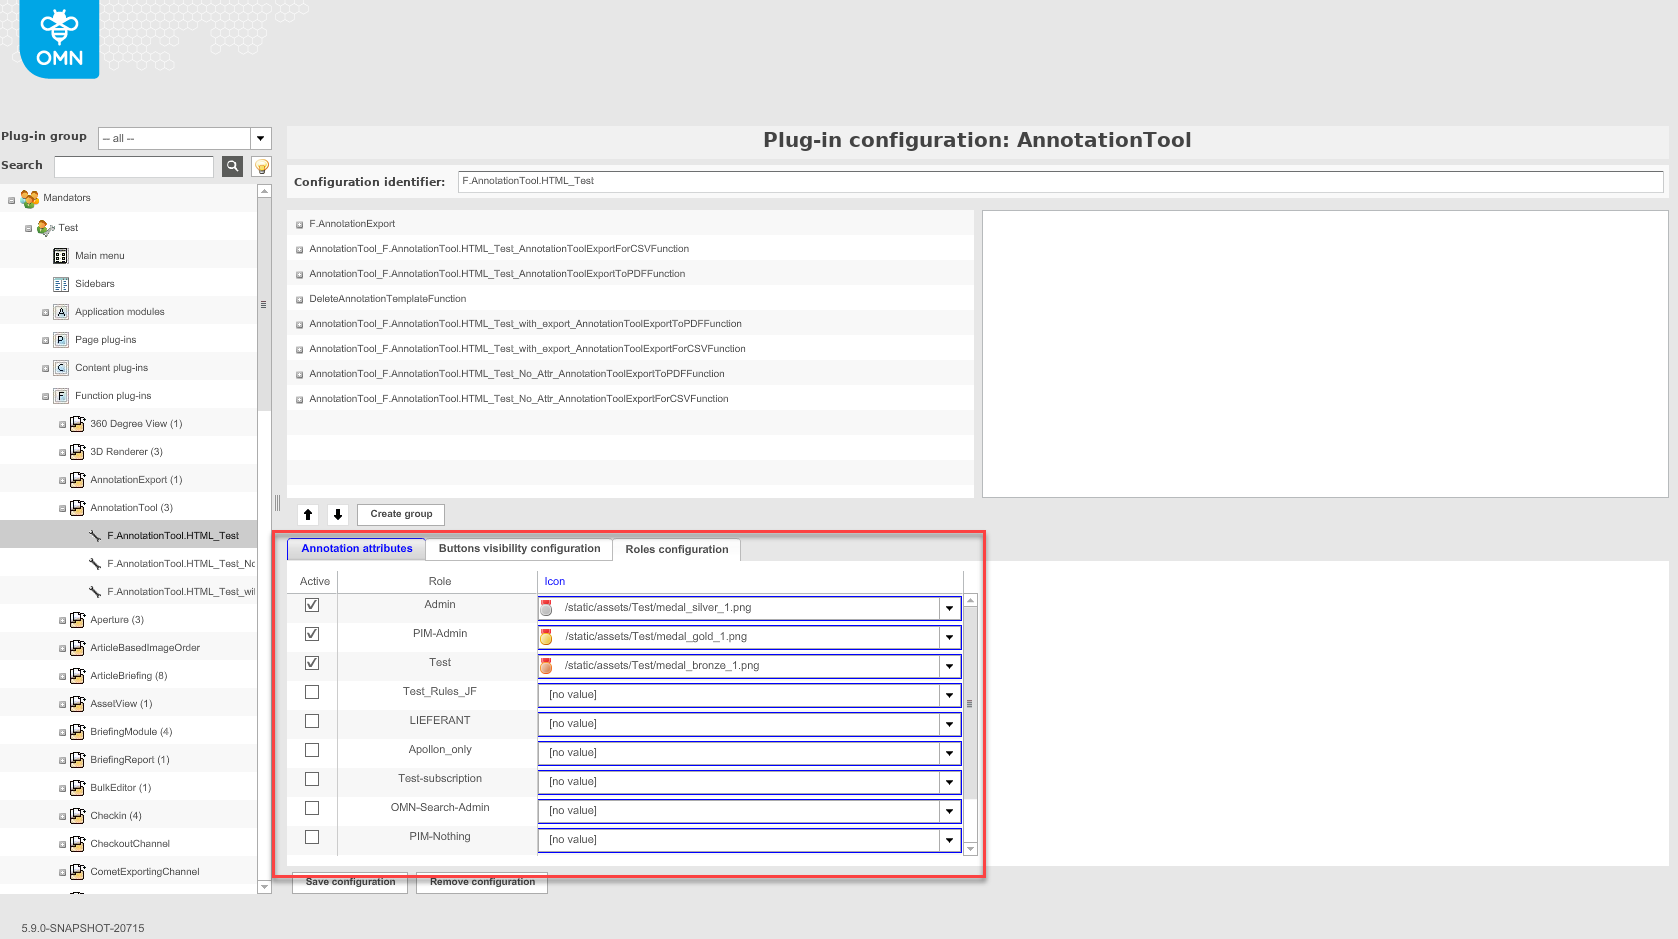Select the Function plug-ins icon
Screen dimensions: 1678x939
point(59,395)
